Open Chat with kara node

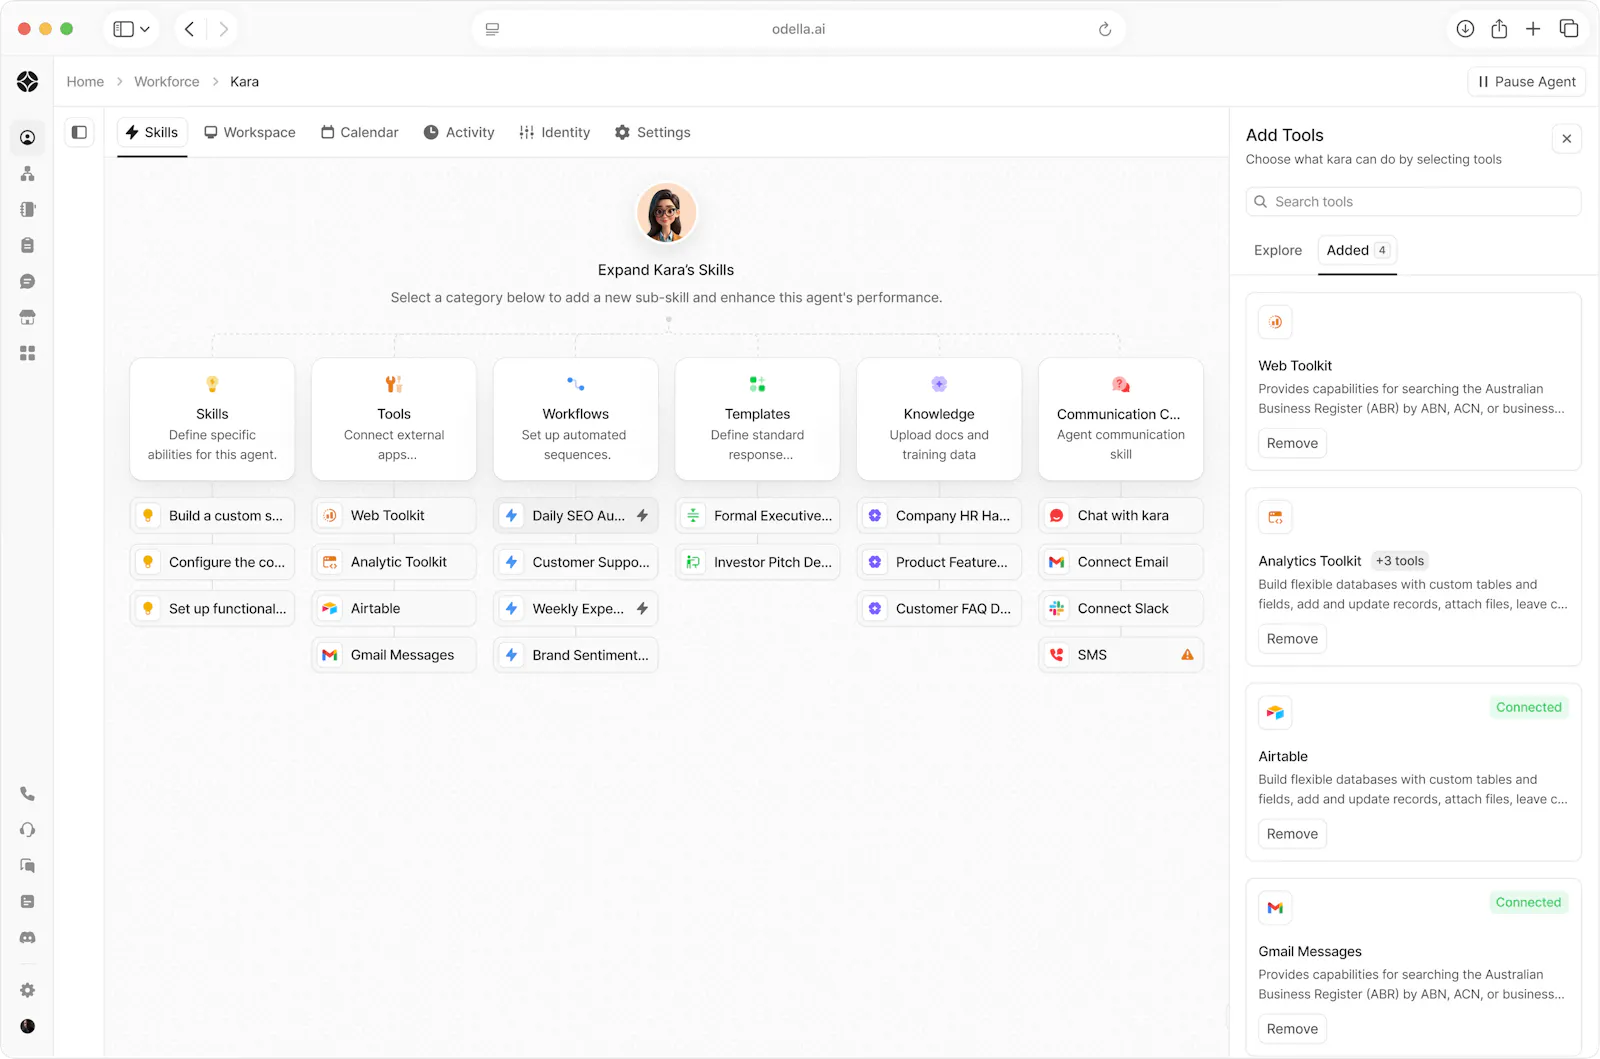[x=1121, y=516]
